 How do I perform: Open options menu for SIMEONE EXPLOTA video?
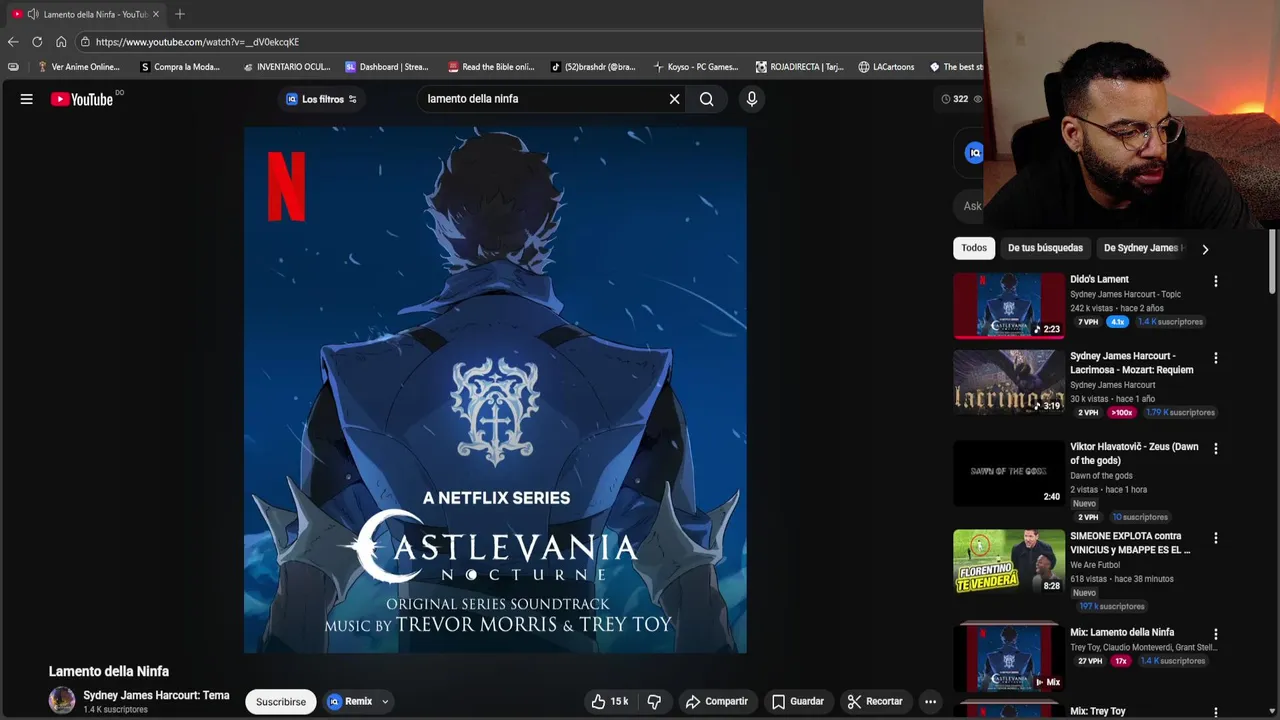point(1216,538)
